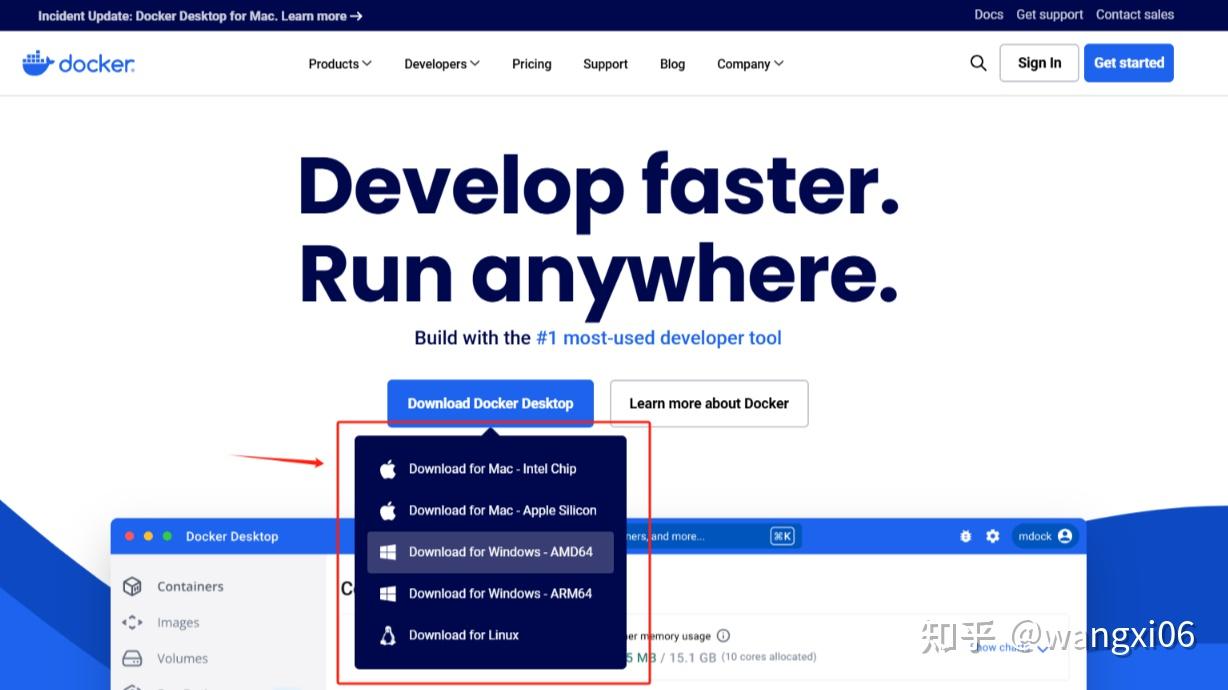The image size is (1228, 690).
Task: Open the Containers panel in Docker Desktop
Action: click(x=189, y=586)
